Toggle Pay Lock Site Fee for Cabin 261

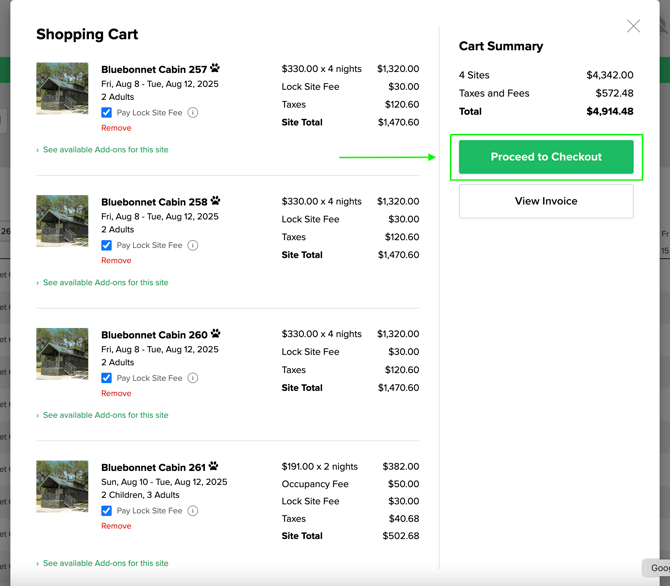pos(107,511)
